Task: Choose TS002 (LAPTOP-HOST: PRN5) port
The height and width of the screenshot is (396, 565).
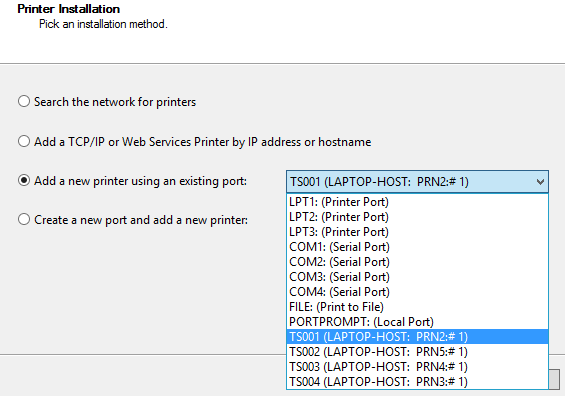Action: (x=417, y=352)
